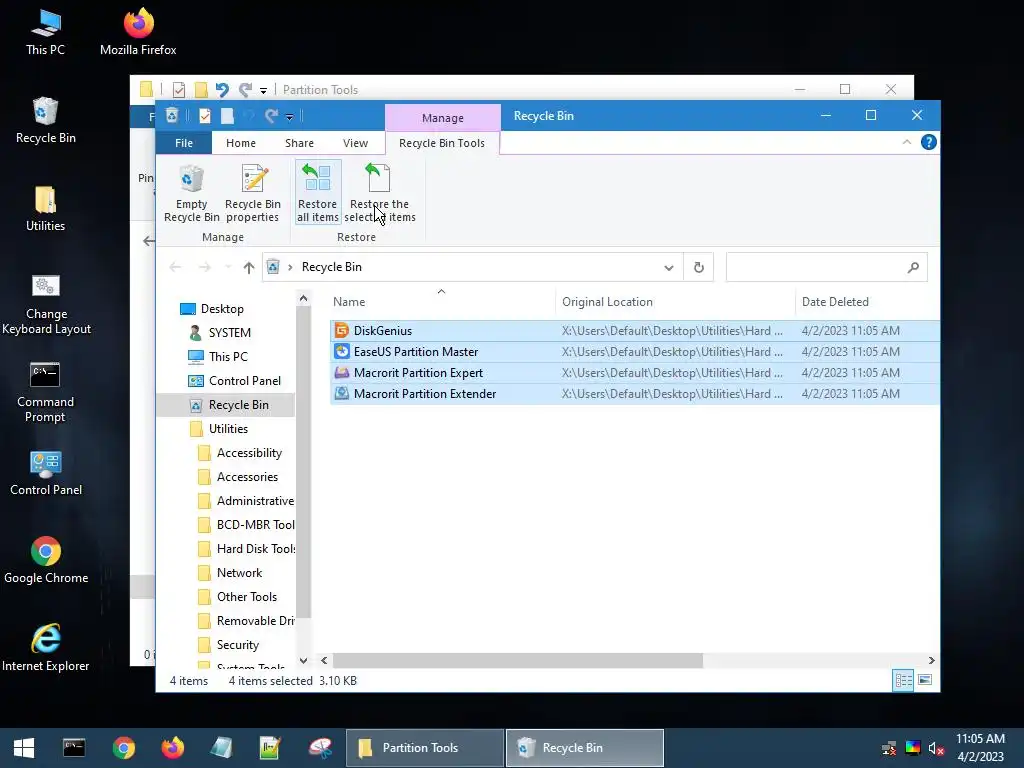Select the Recycle Bin desktop icon
Screen dimensions: 1024x768
click(x=45, y=121)
